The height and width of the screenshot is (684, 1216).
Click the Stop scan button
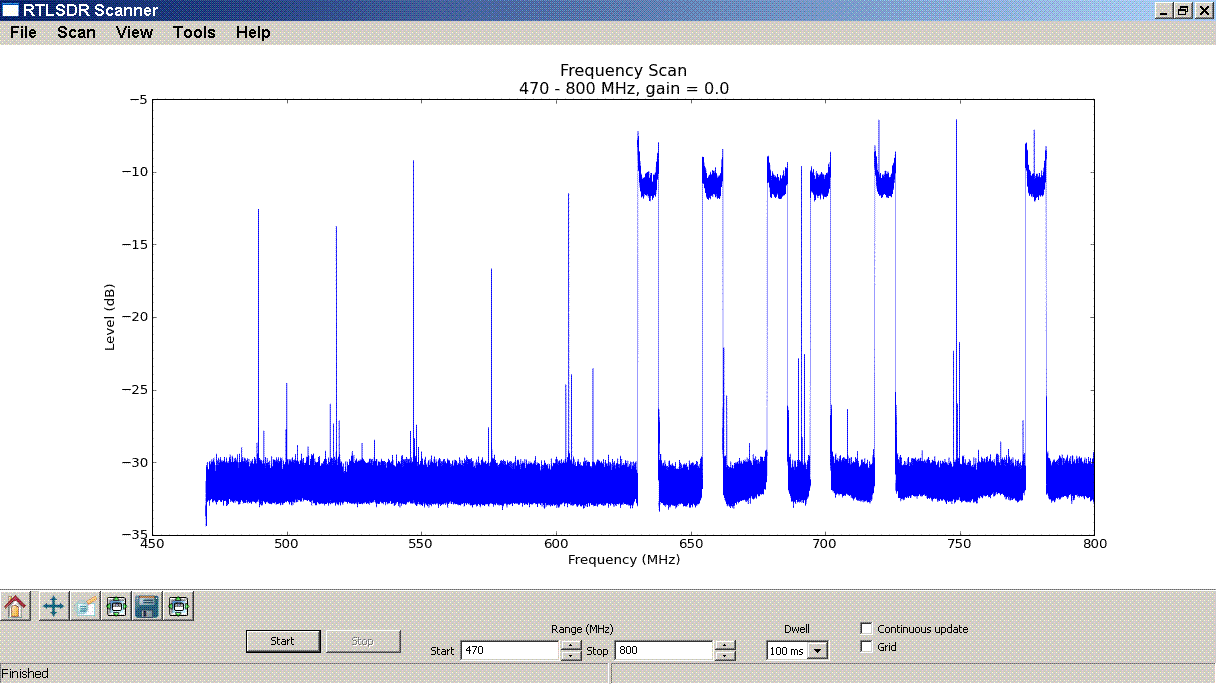[363, 641]
